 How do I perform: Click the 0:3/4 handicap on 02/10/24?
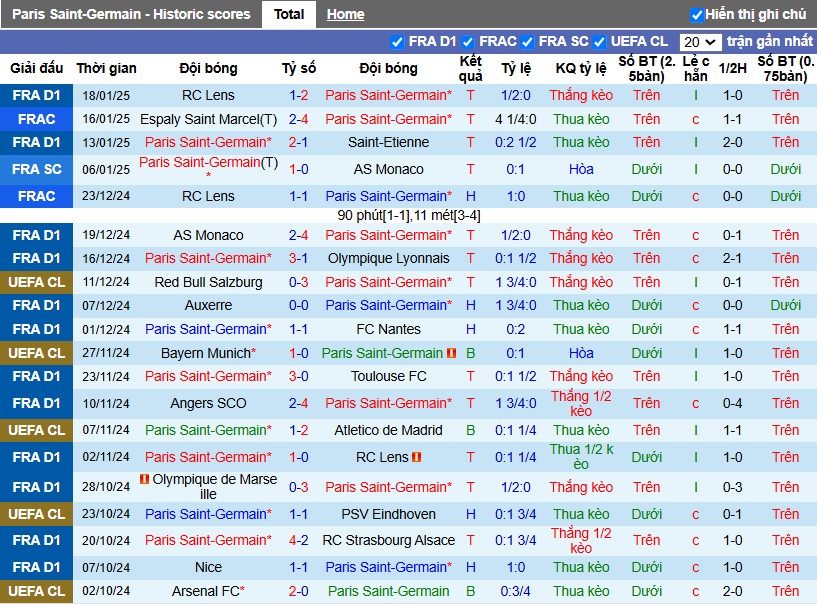(515, 591)
